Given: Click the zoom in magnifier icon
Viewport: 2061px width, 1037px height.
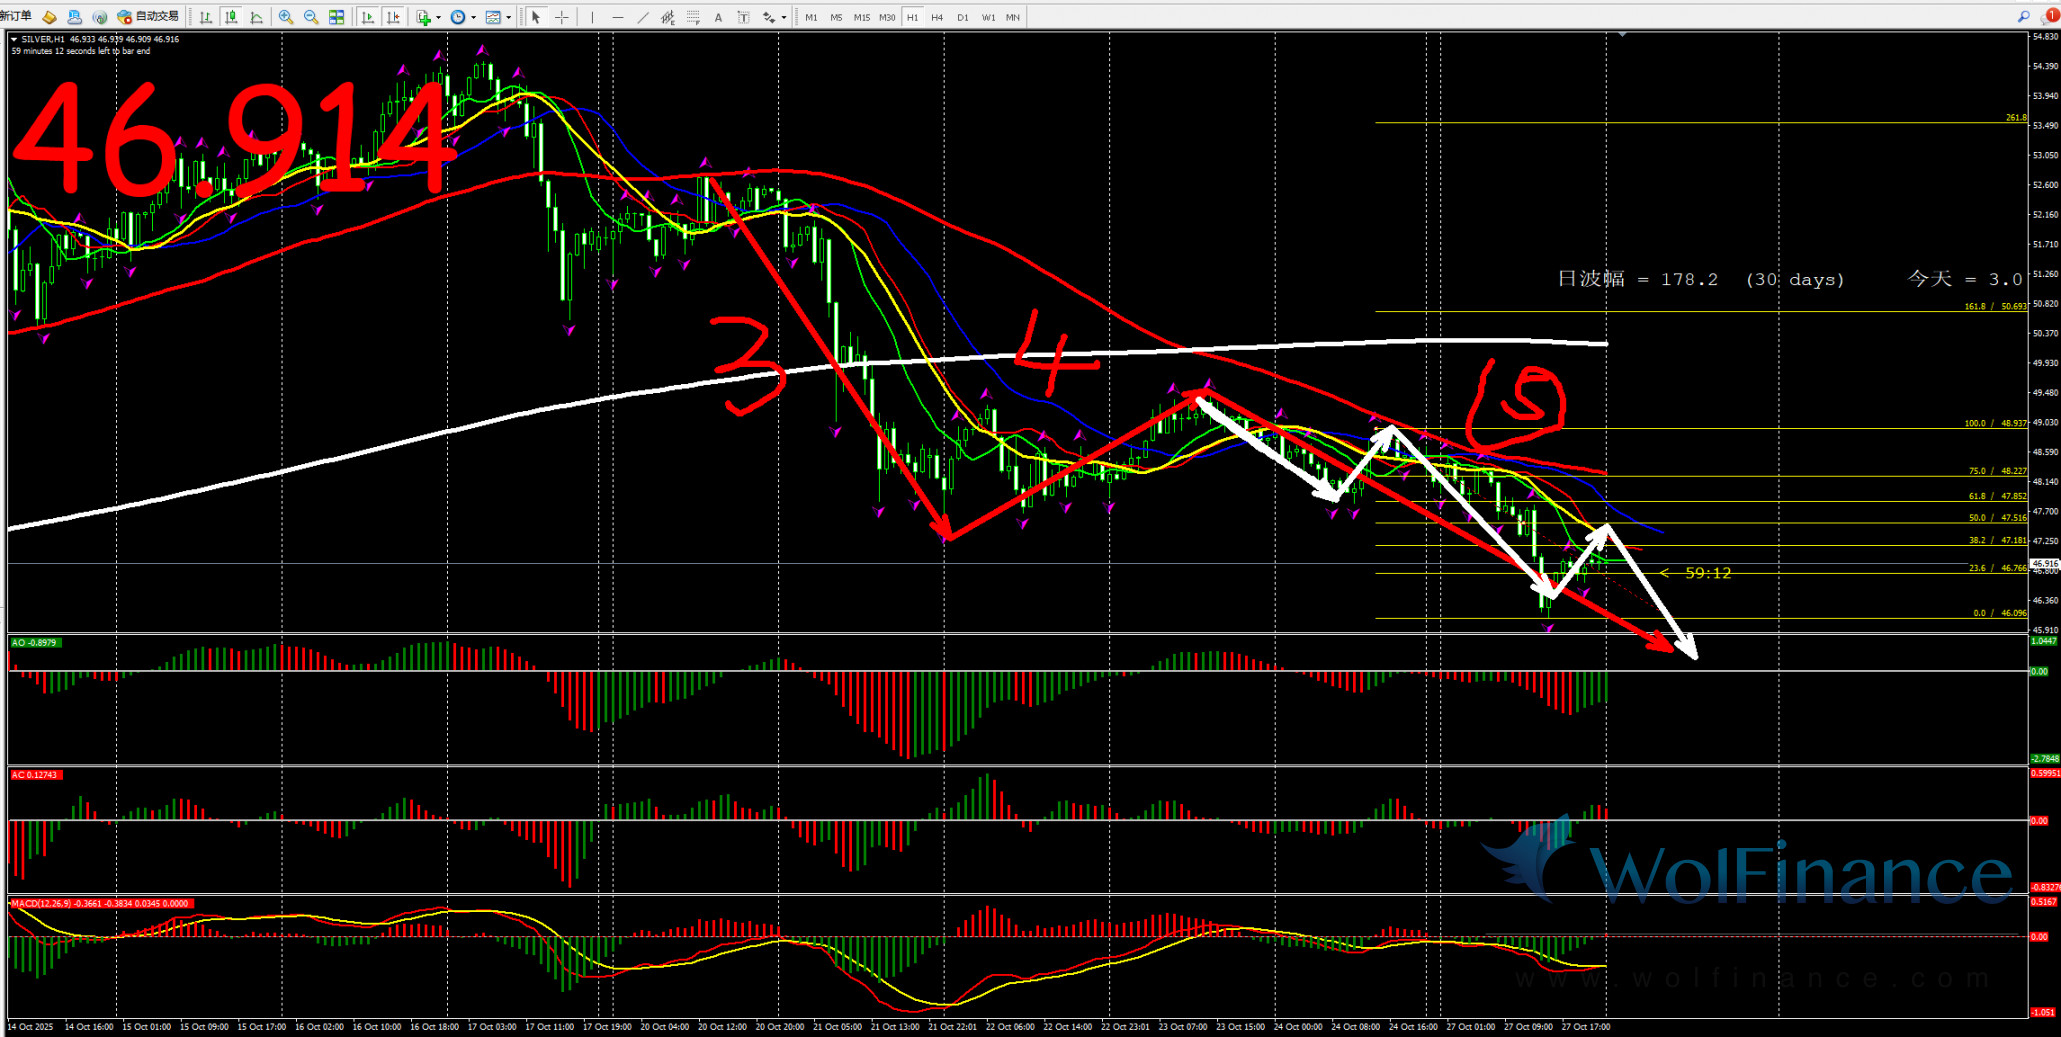Looking at the screenshot, I should coord(286,17).
